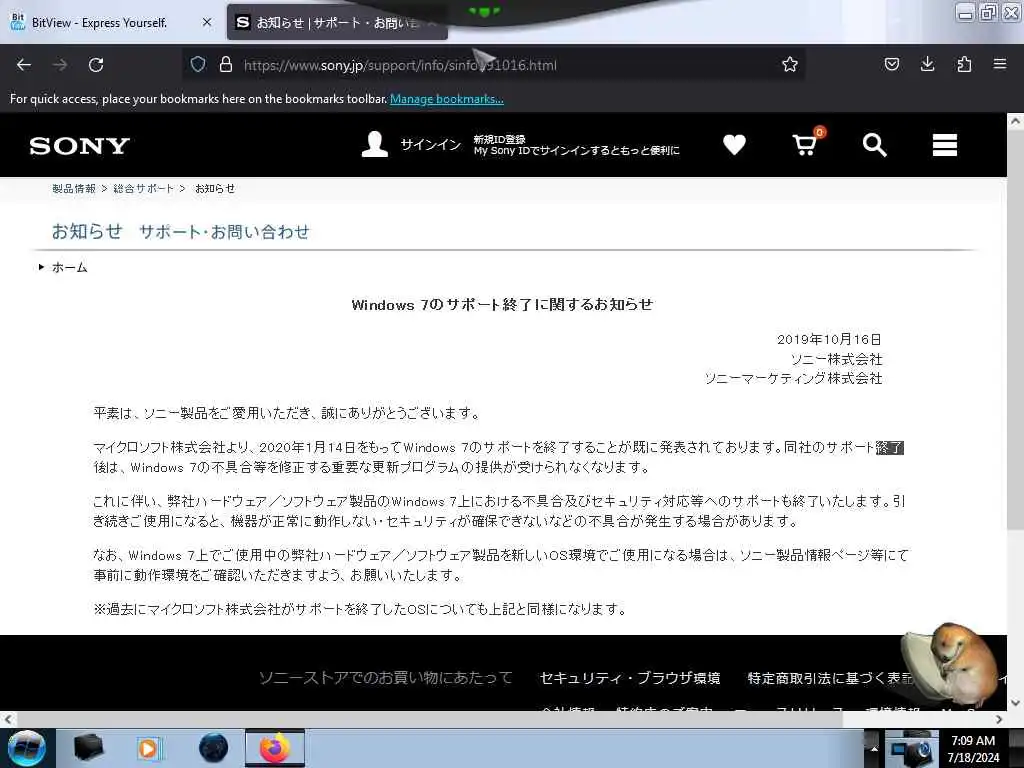Click 新規ID登録 link
Image resolution: width=1024 pixels, height=768 pixels.
coord(499,139)
